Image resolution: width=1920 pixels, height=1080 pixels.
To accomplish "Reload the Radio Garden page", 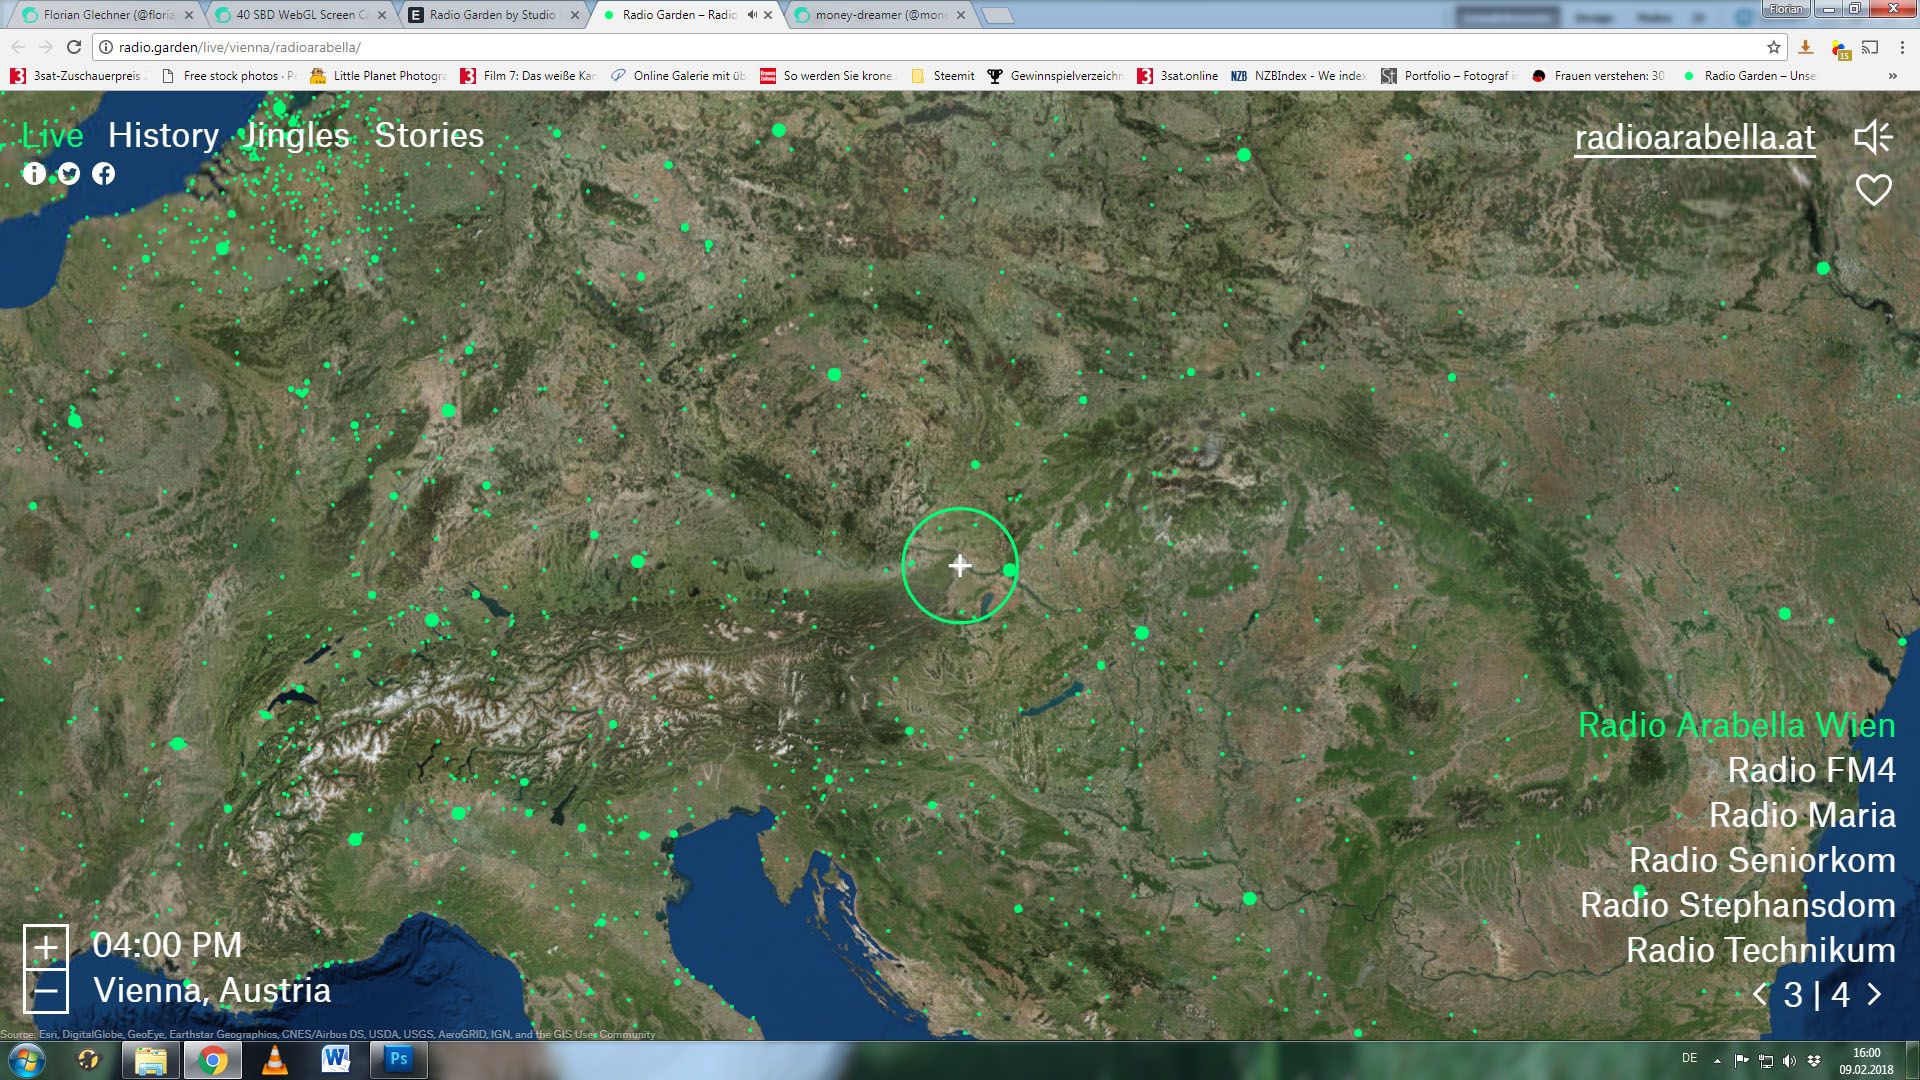I will [x=74, y=47].
